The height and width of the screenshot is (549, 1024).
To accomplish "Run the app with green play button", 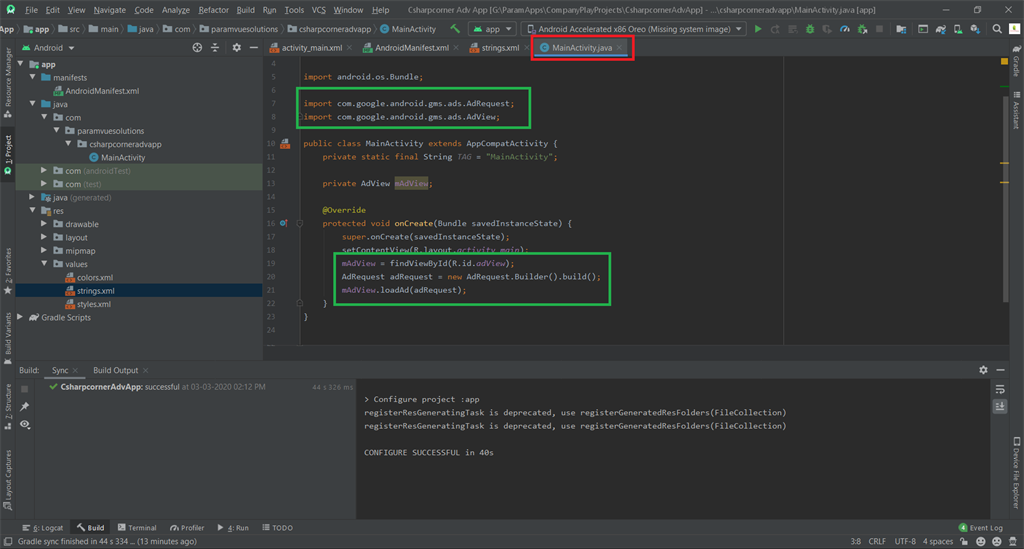I will pyautogui.click(x=758, y=29).
